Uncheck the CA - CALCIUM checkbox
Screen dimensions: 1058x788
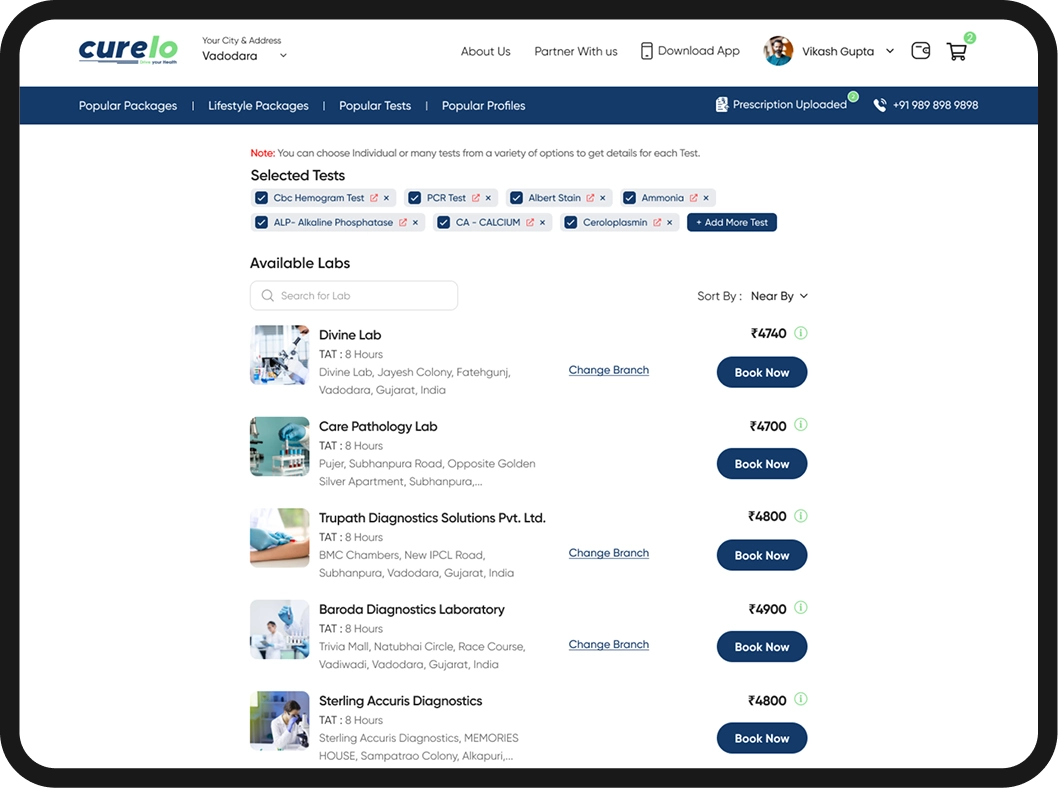click(x=444, y=223)
